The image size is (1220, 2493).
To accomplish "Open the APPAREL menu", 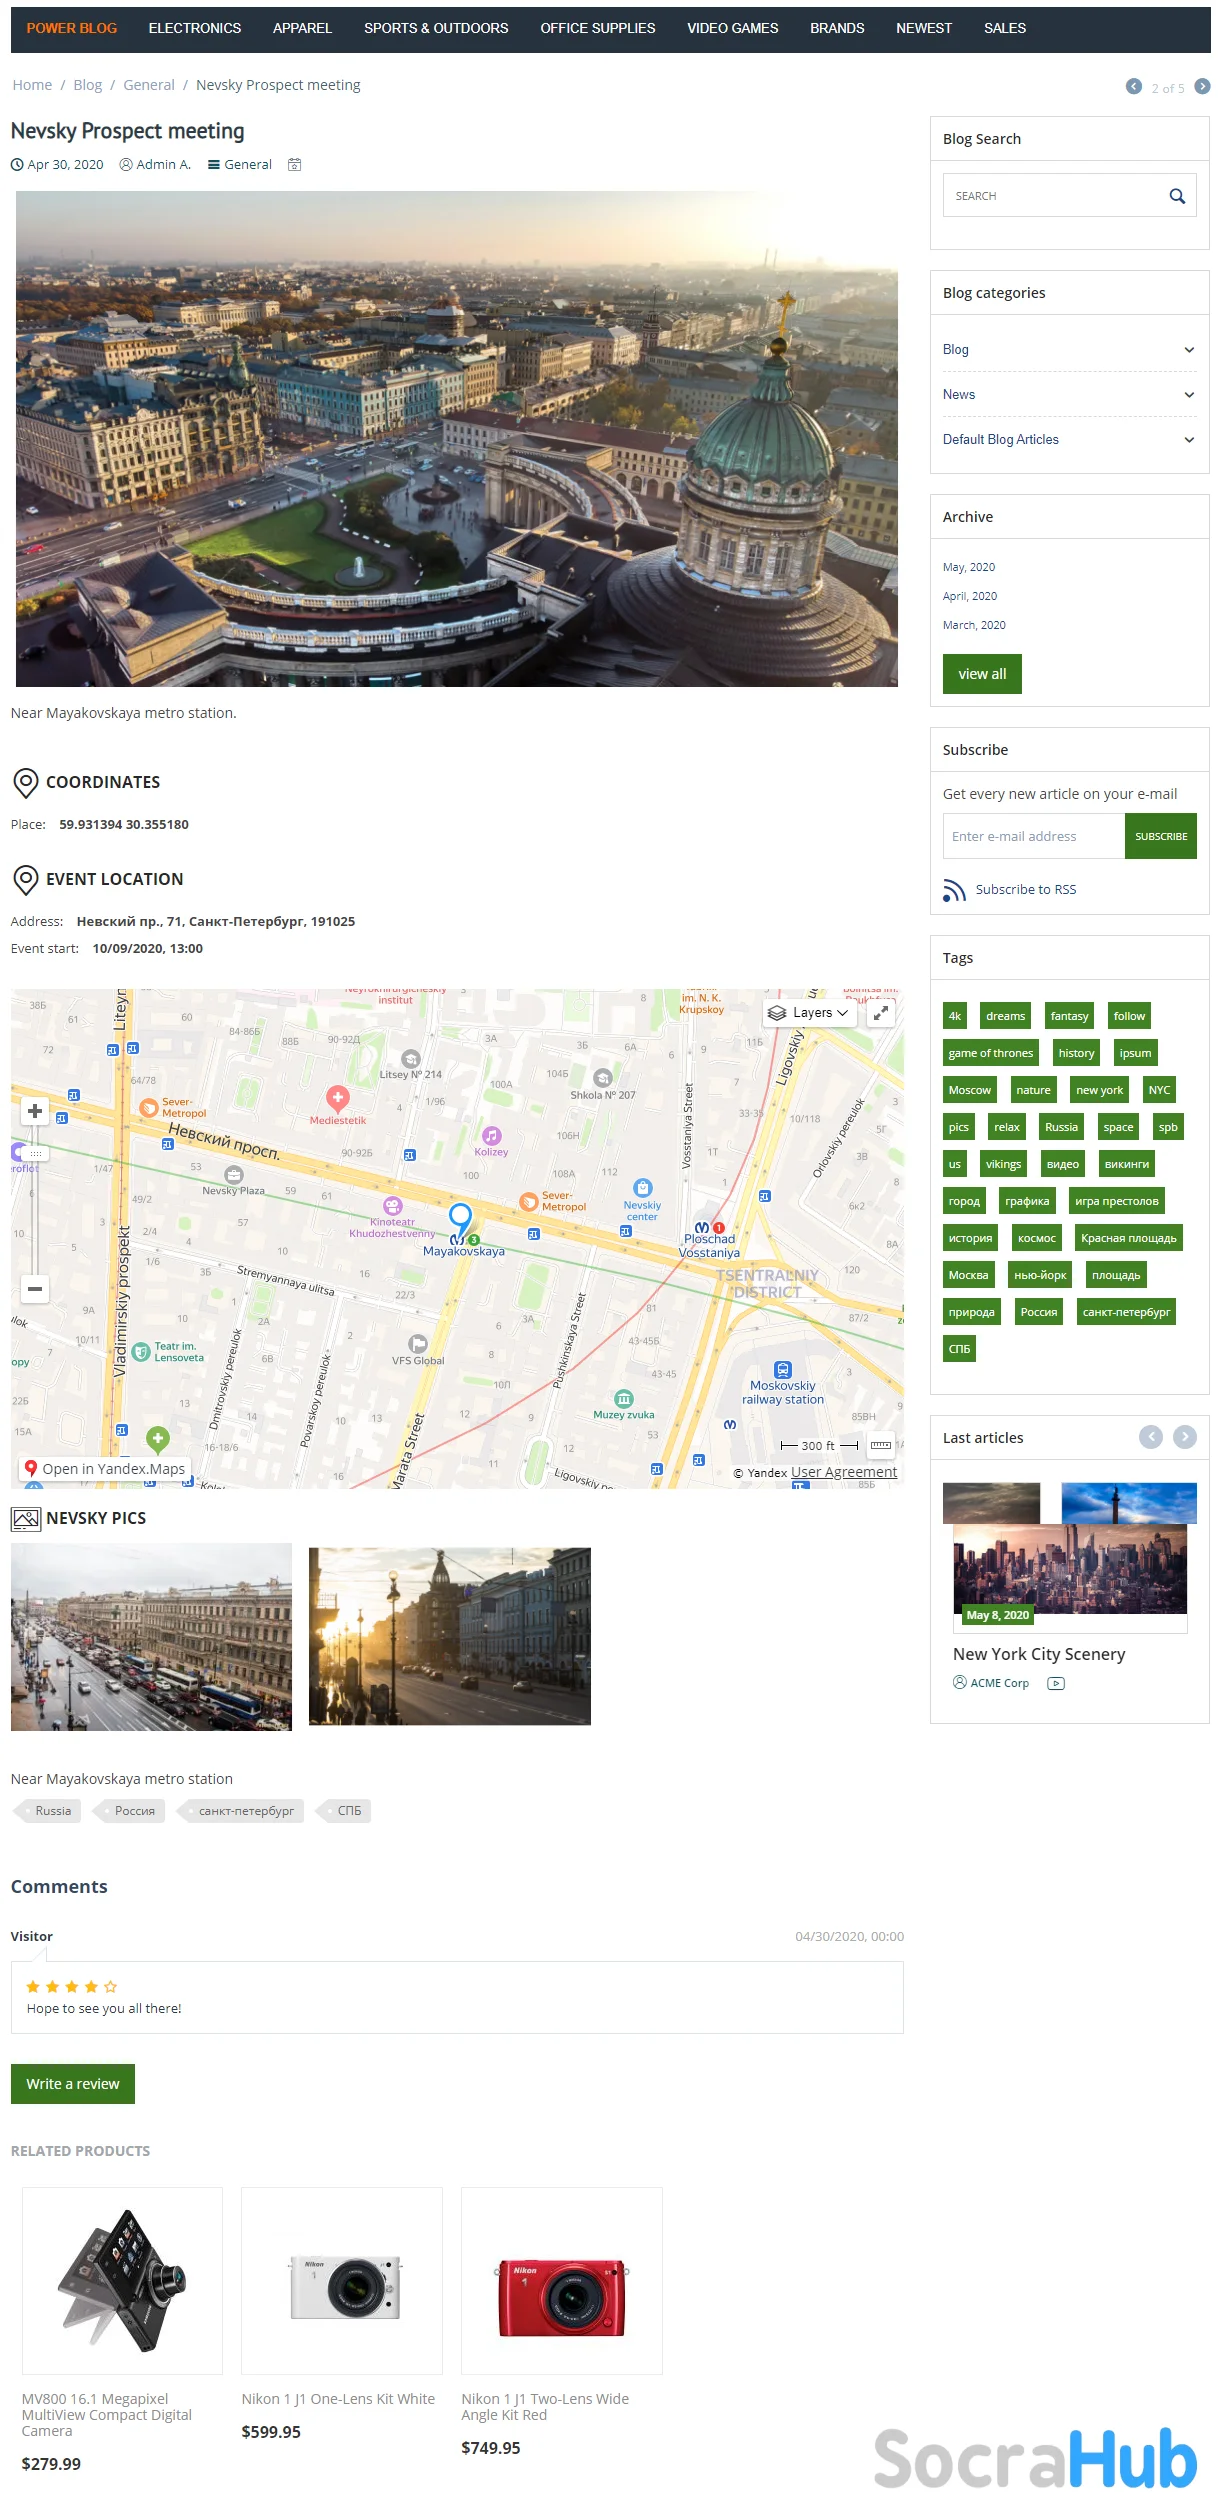I will click(x=302, y=28).
